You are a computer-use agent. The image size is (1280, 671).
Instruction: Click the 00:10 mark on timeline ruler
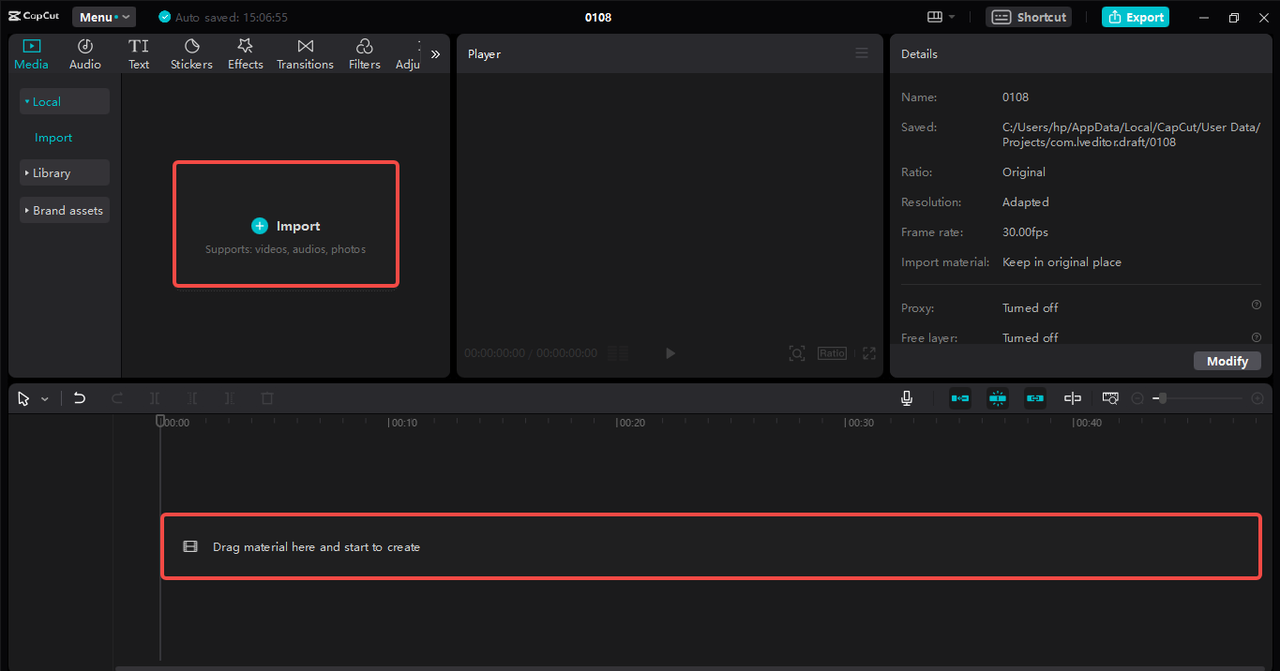pyautogui.click(x=403, y=423)
